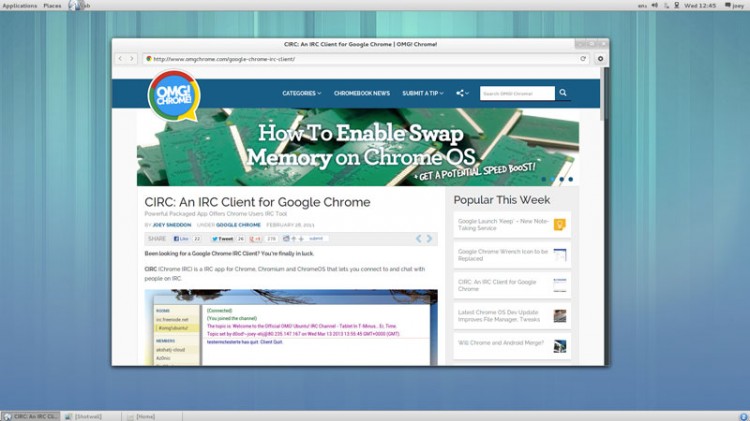The width and height of the screenshot is (750, 421).
Task: Open the Applications menu in top panel
Action: [20, 6]
